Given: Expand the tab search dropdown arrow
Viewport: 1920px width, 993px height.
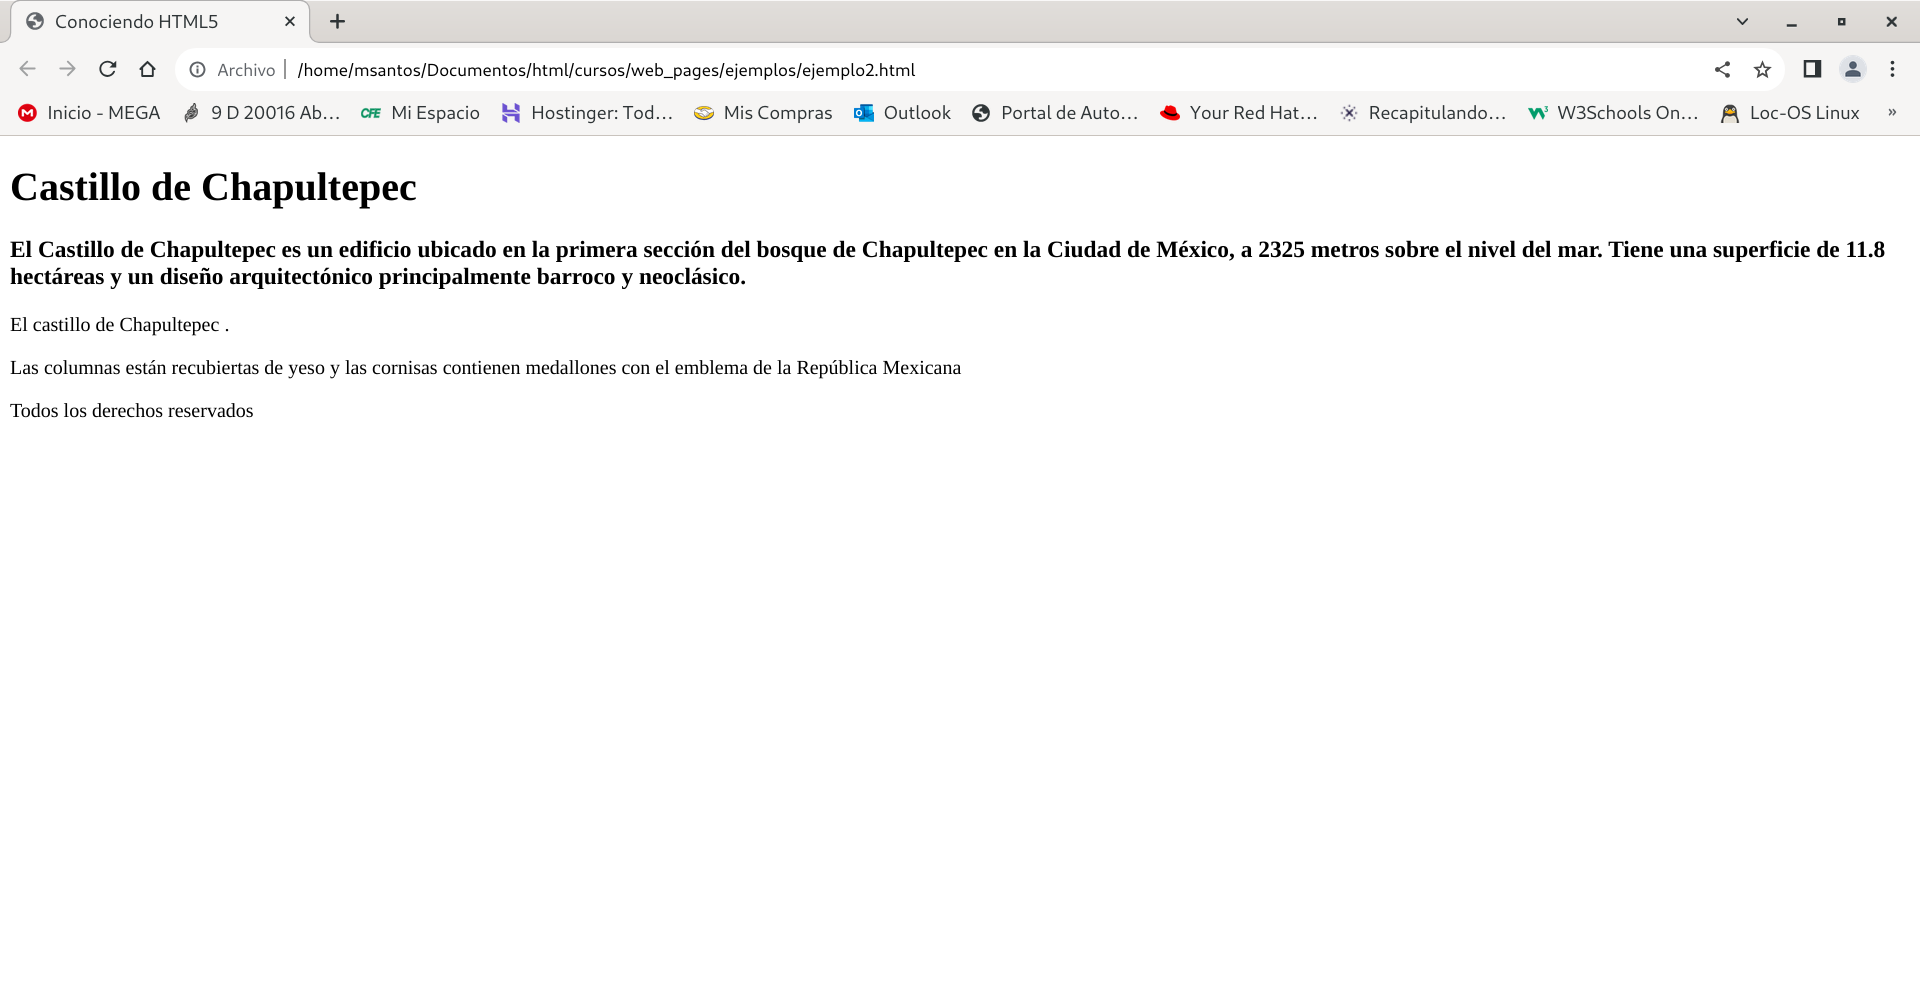Looking at the screenshot, I should 1742,21.
